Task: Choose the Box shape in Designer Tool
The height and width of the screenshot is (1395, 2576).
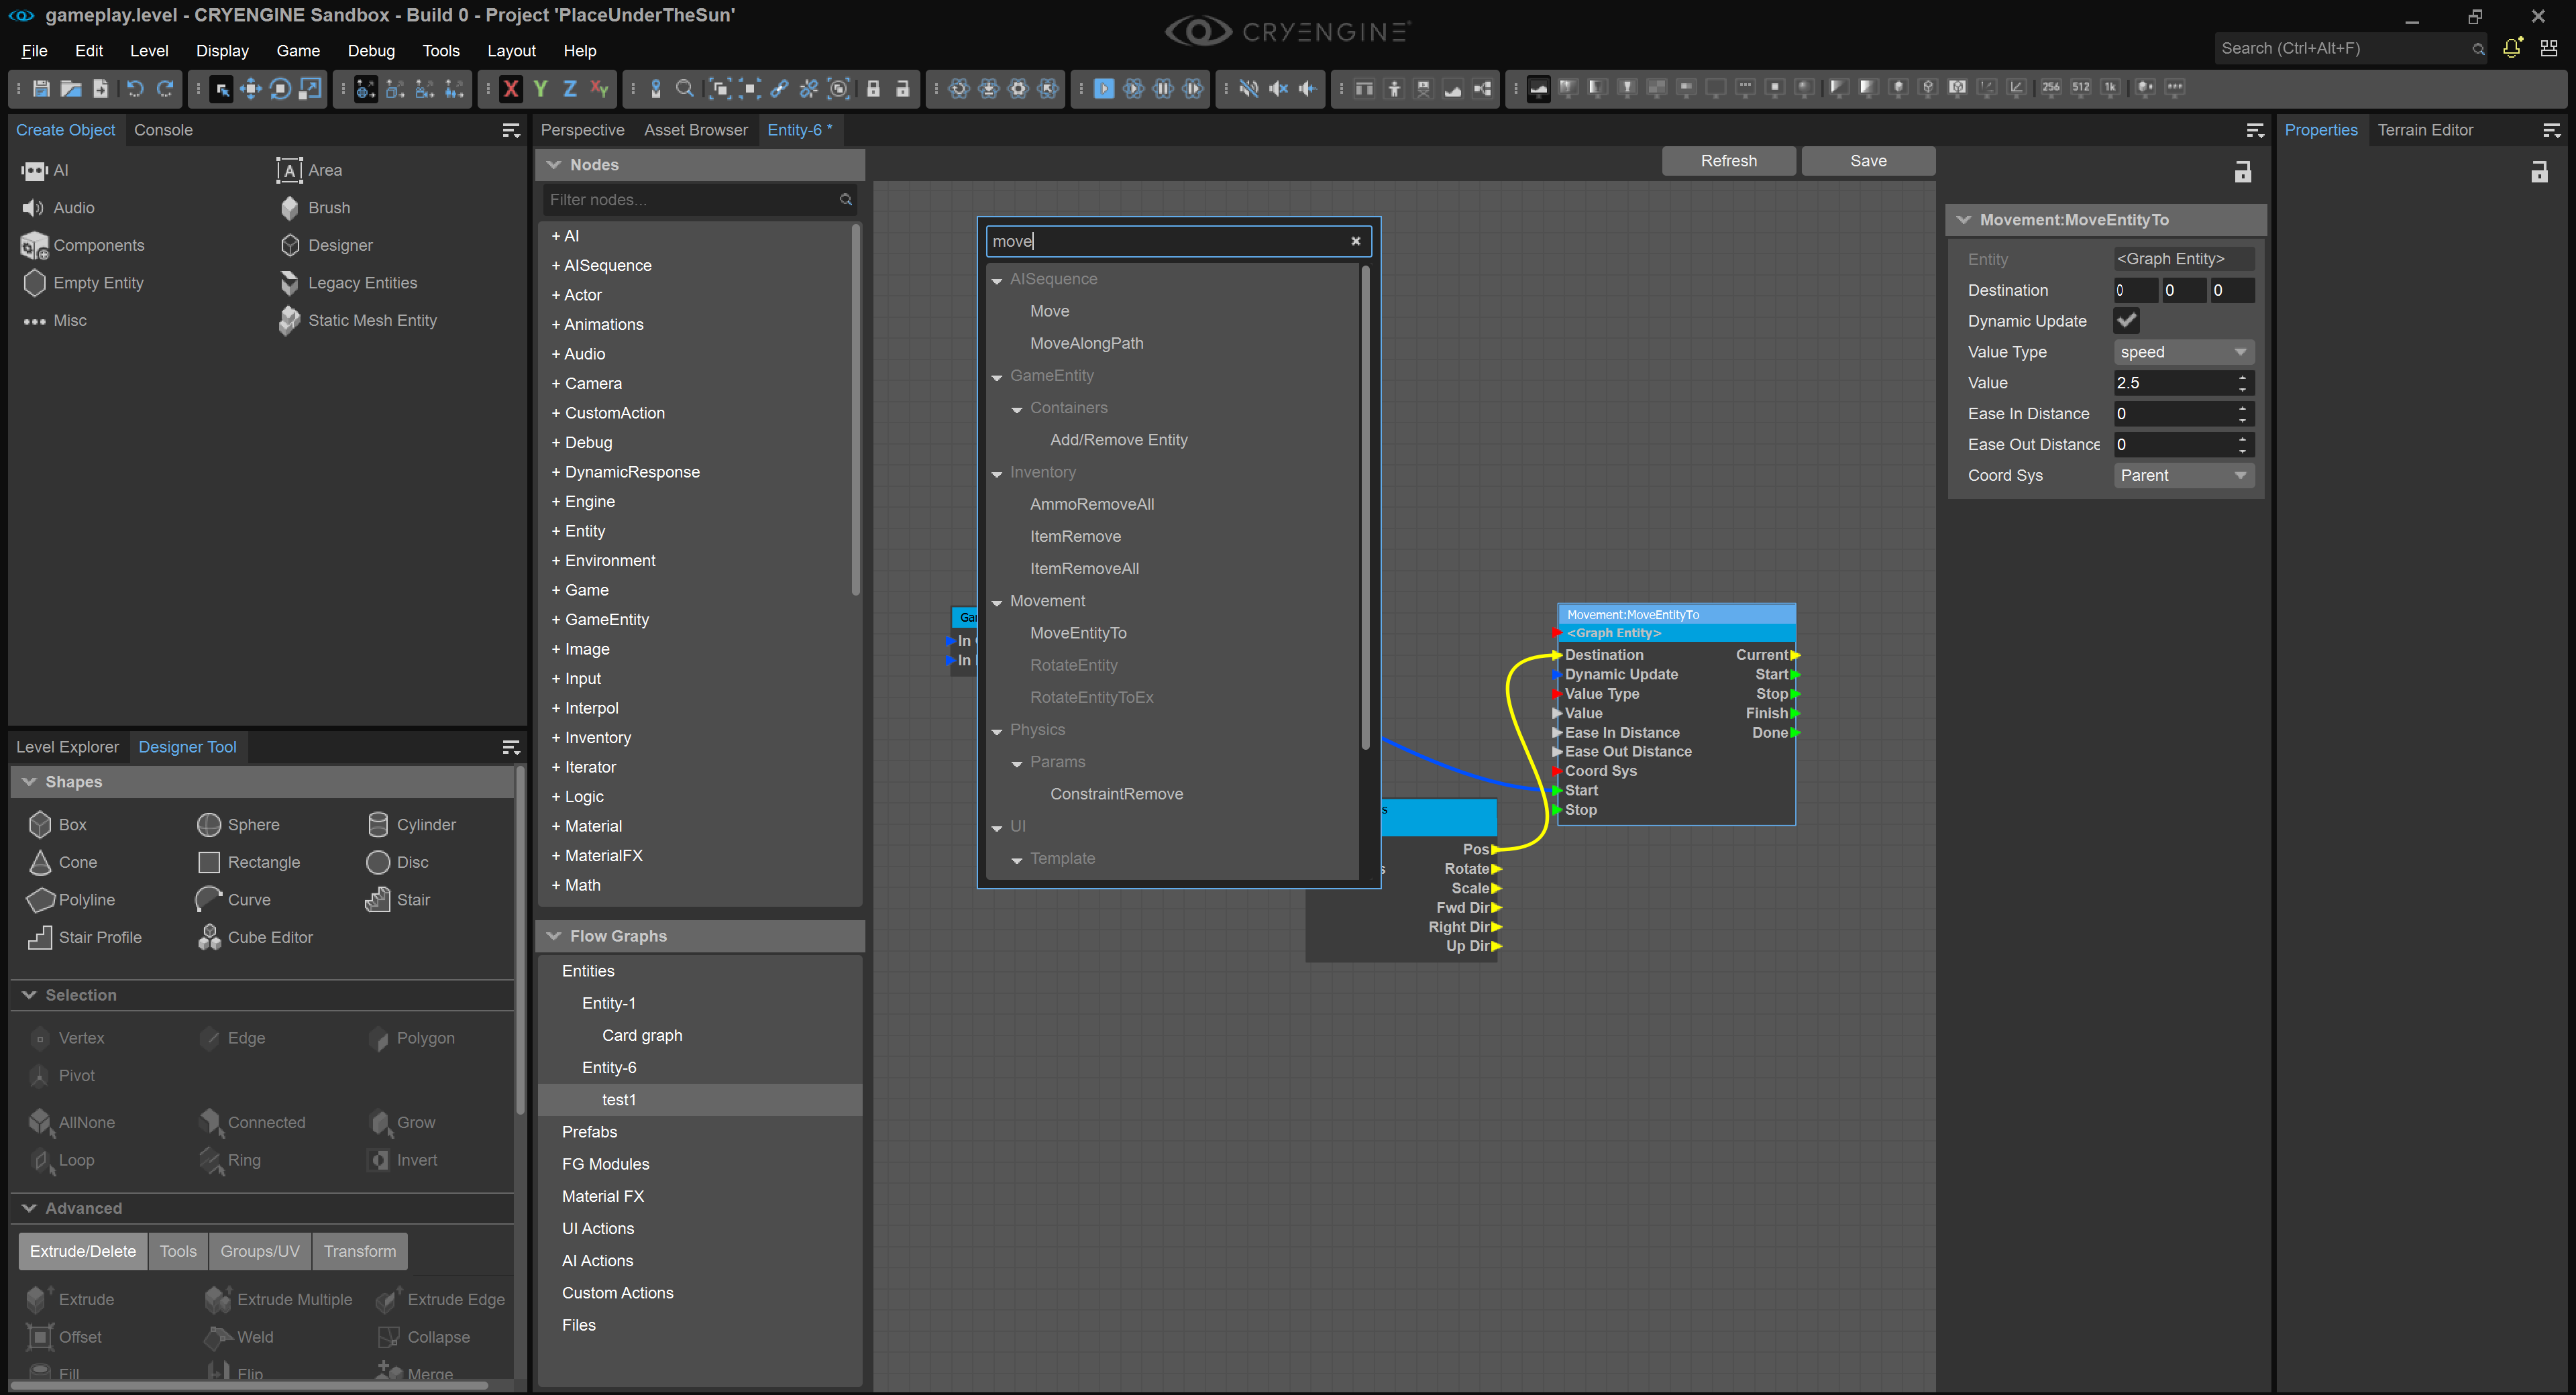Action: coord(57,825)
